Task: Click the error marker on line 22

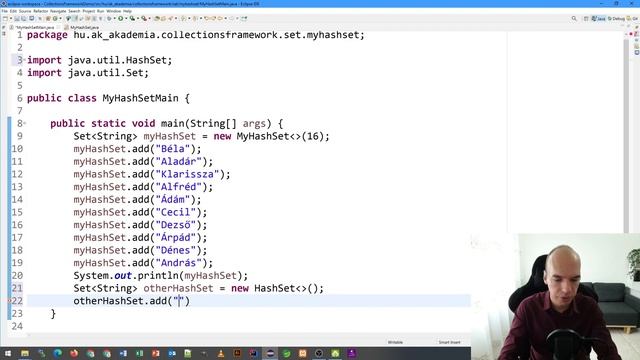Action: [x=10, y=301]
